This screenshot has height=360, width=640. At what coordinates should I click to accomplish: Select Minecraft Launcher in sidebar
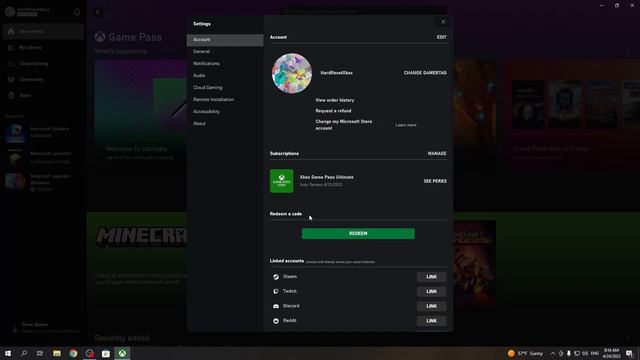(x=43, y=157)
